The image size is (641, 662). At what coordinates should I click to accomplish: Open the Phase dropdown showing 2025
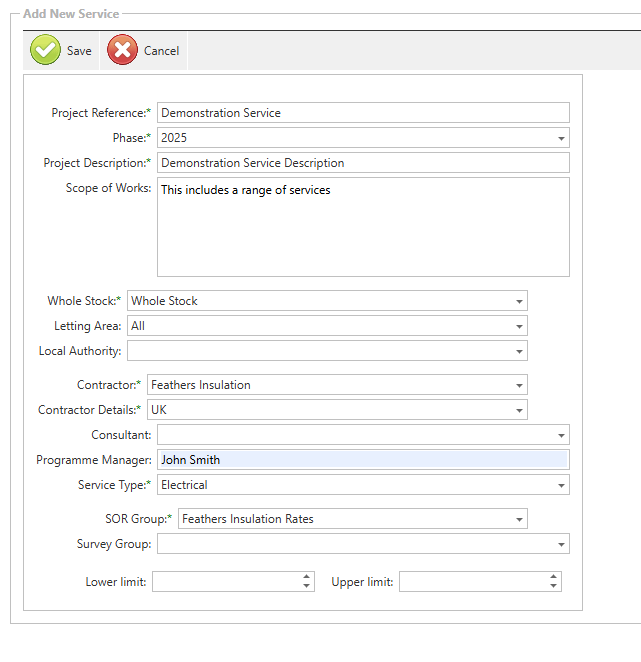pyautogui.click(x=561, y=138)
